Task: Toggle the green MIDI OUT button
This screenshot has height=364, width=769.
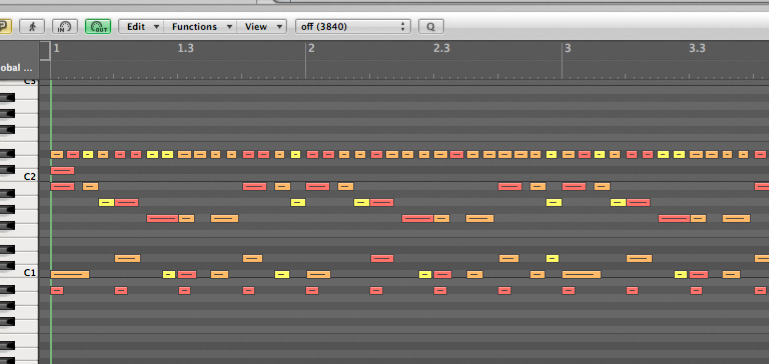Action: coord(98,26)
